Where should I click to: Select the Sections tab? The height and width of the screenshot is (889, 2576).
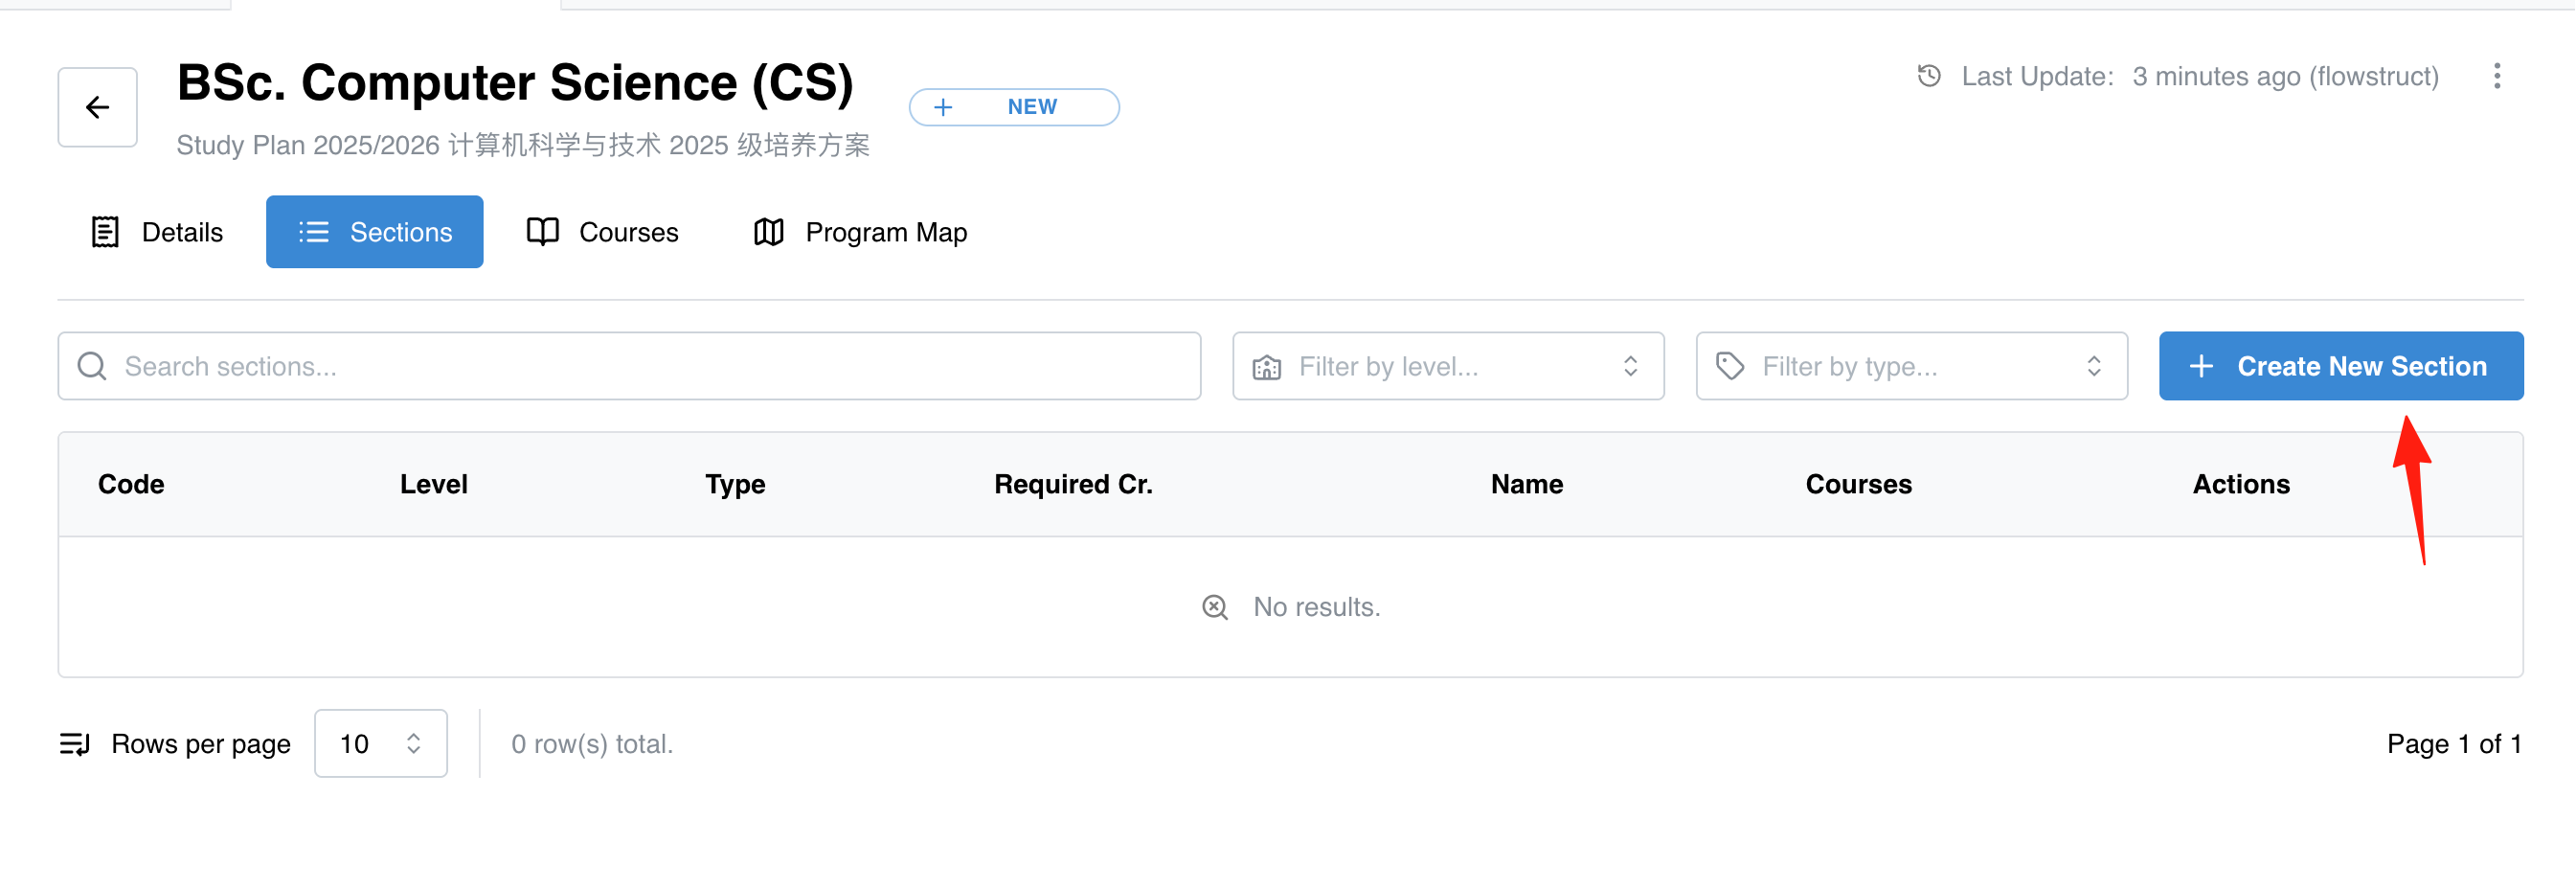(375, 232)
